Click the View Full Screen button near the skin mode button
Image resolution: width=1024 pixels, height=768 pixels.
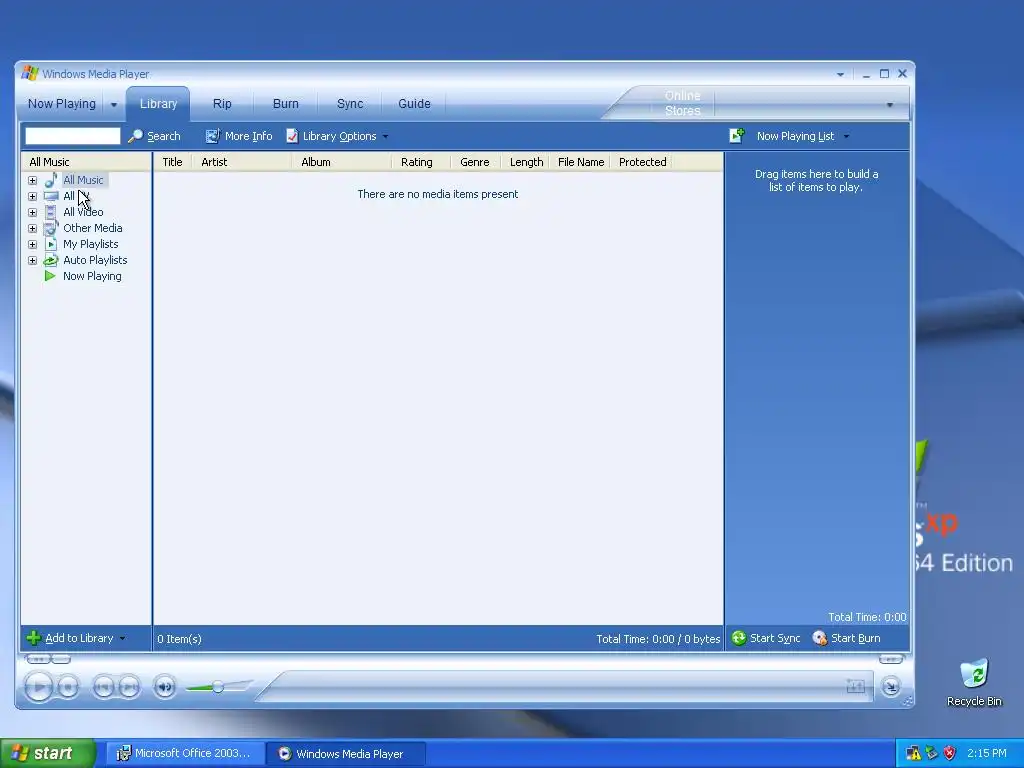point(856,686)
